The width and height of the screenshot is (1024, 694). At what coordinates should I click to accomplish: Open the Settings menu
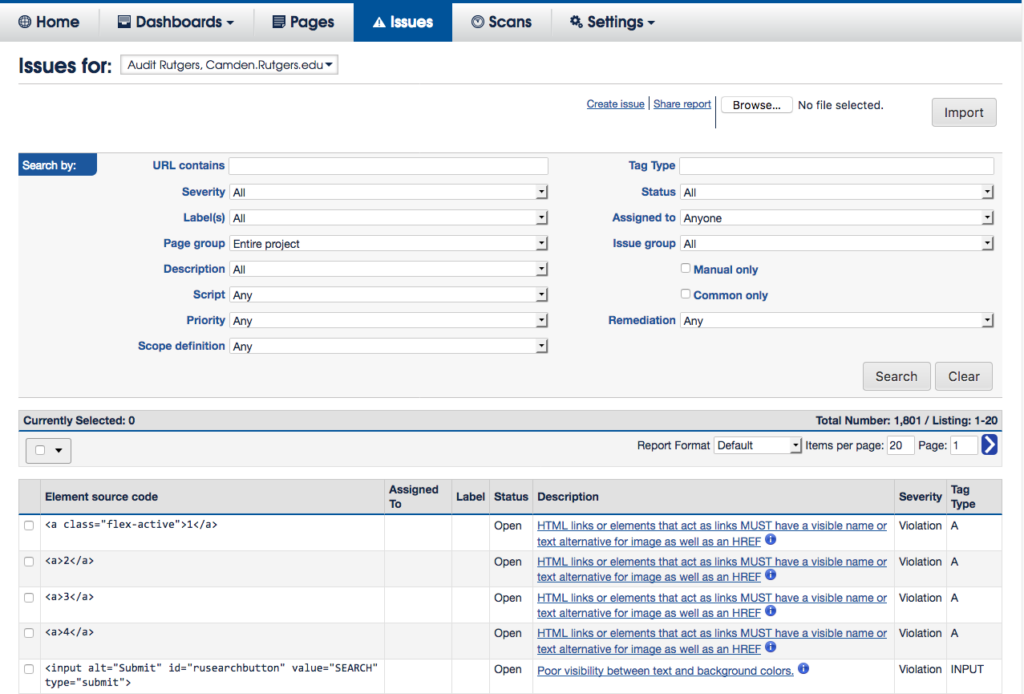(x=612, y=22)
